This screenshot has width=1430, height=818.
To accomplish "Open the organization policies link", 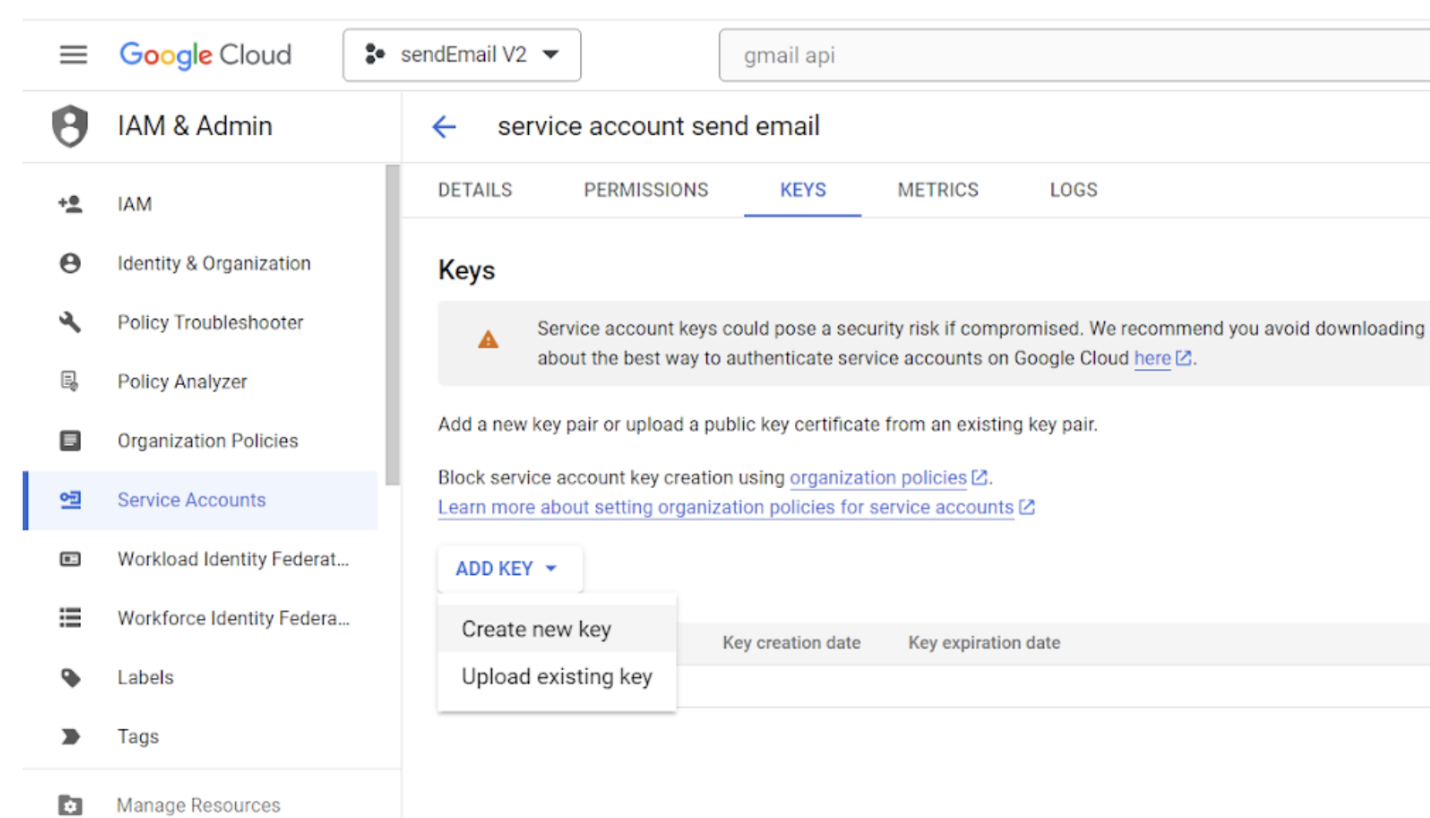I will [879, 477].
